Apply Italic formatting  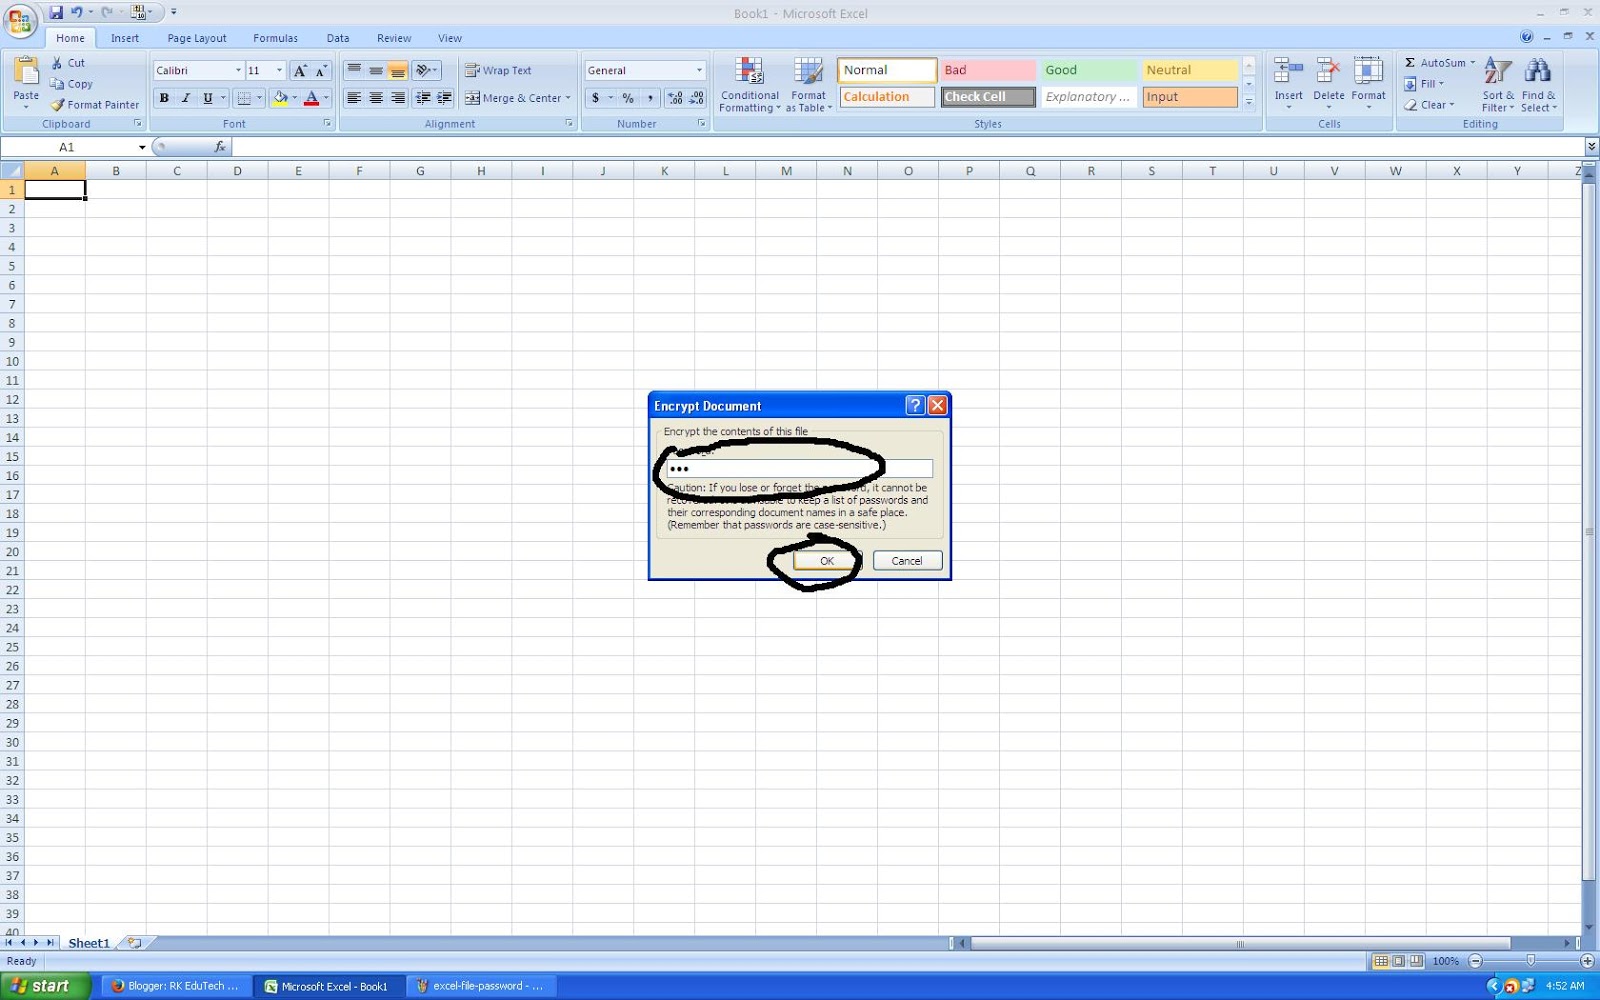[185, 98]
